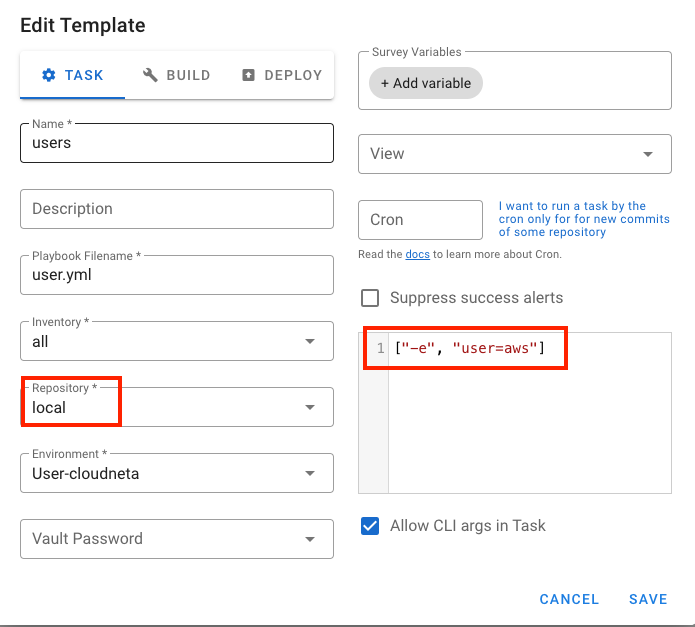Click the deploy upload icon
Image resolution: width=695 pixels, height=627 pixels.
point(248,75)
